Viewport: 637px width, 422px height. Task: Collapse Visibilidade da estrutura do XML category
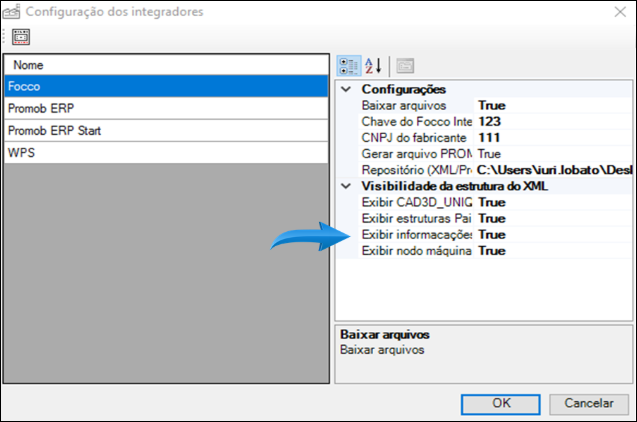[x=346, y=186]
